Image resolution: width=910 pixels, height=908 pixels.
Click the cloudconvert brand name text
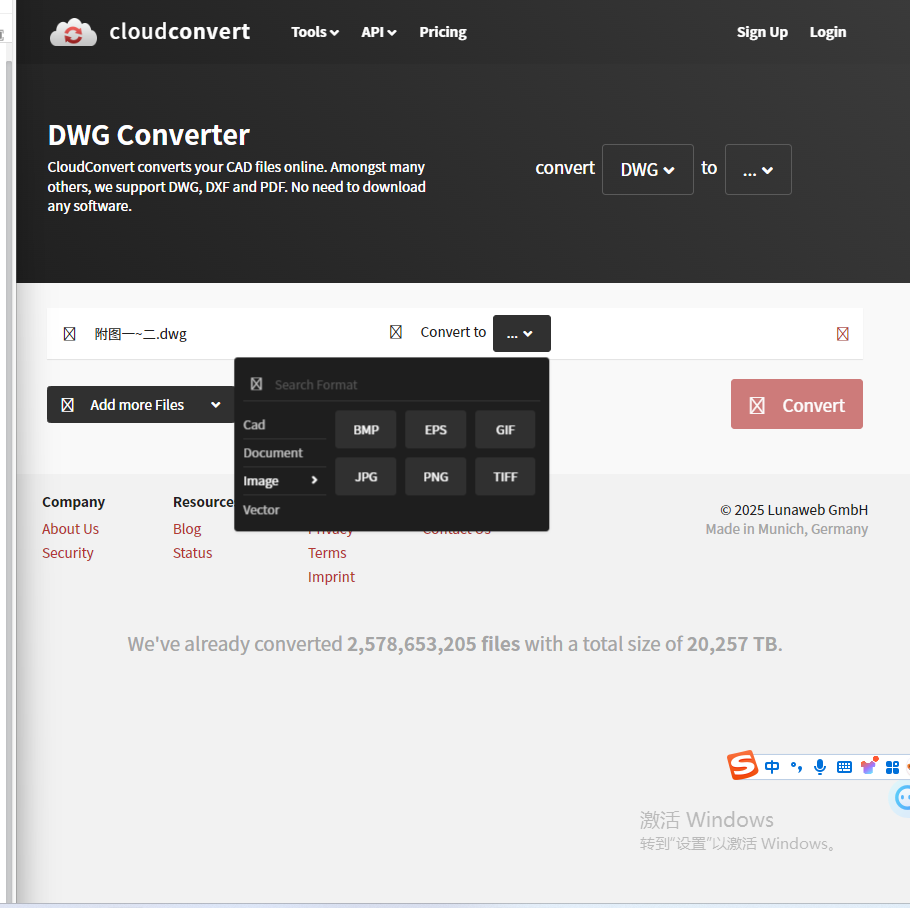click(x=179, y=31)
